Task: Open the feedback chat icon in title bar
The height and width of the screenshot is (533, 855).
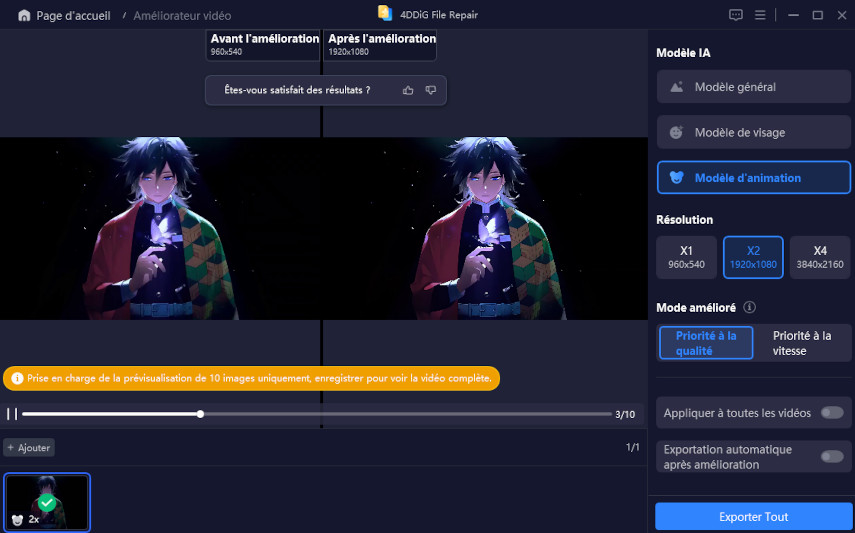Action: point(736,15)
